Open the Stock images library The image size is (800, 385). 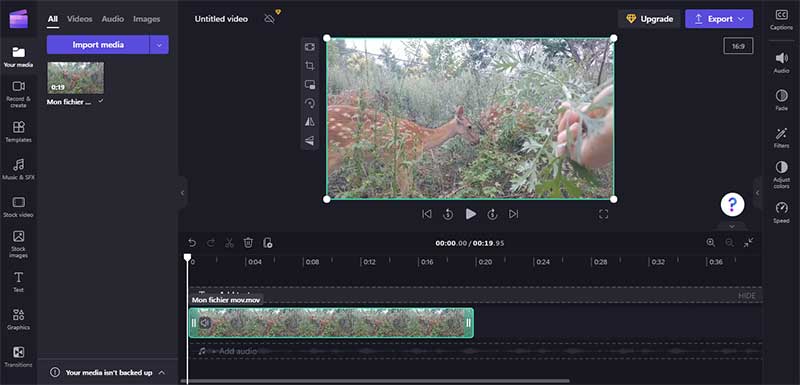pyautogui.click(x=18, y=244)
